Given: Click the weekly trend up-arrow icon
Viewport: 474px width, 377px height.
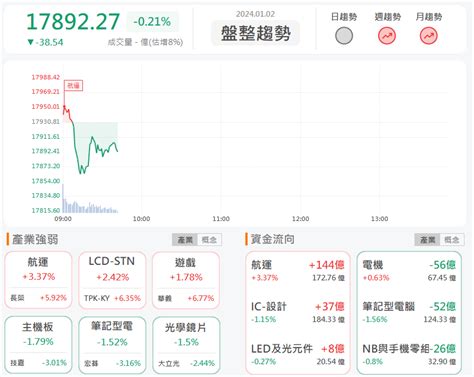Looking at the screenshot, I should point(387,36).
